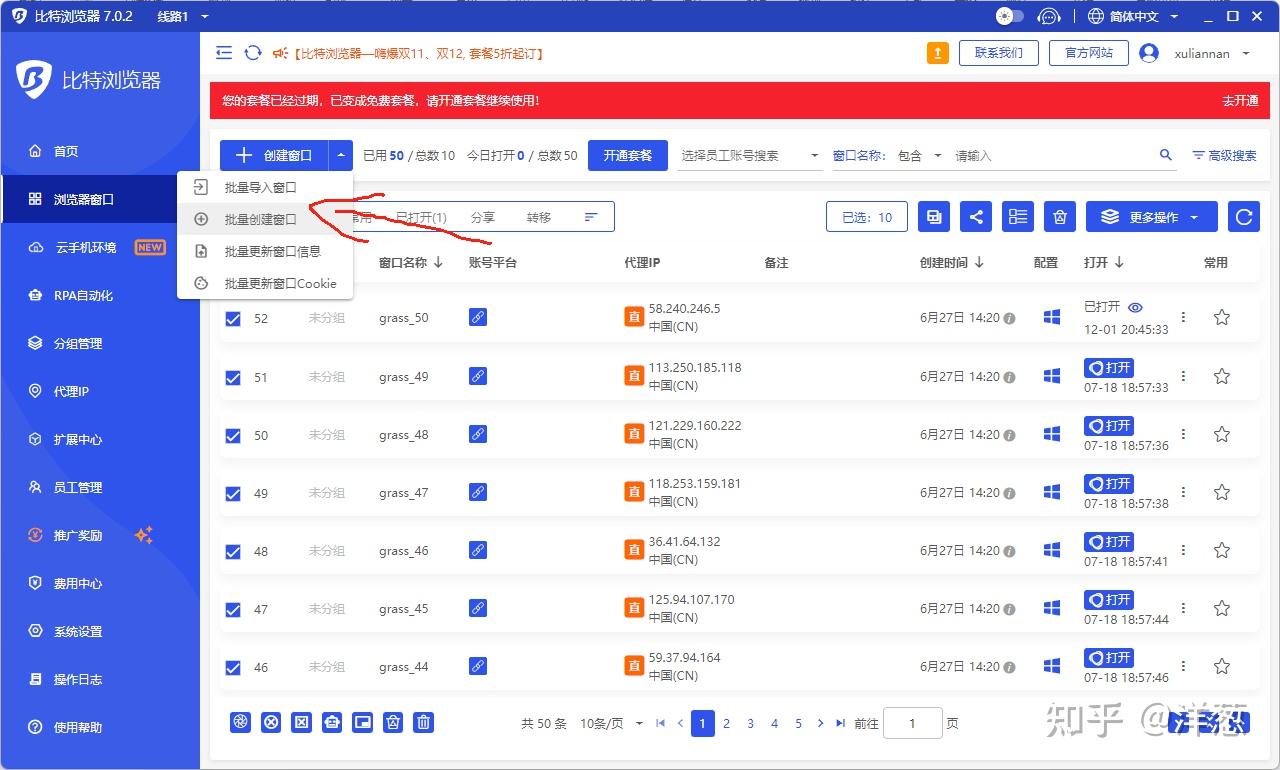This screenshot has width=1280, height=770.
Task: Click the 去开通 link in red banner
Action: point(1240,101)
